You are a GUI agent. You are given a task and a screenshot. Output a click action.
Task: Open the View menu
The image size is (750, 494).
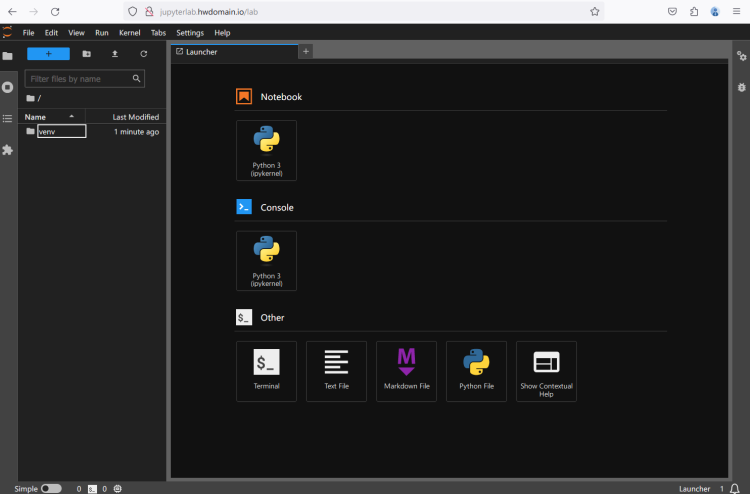pos(76,33)
